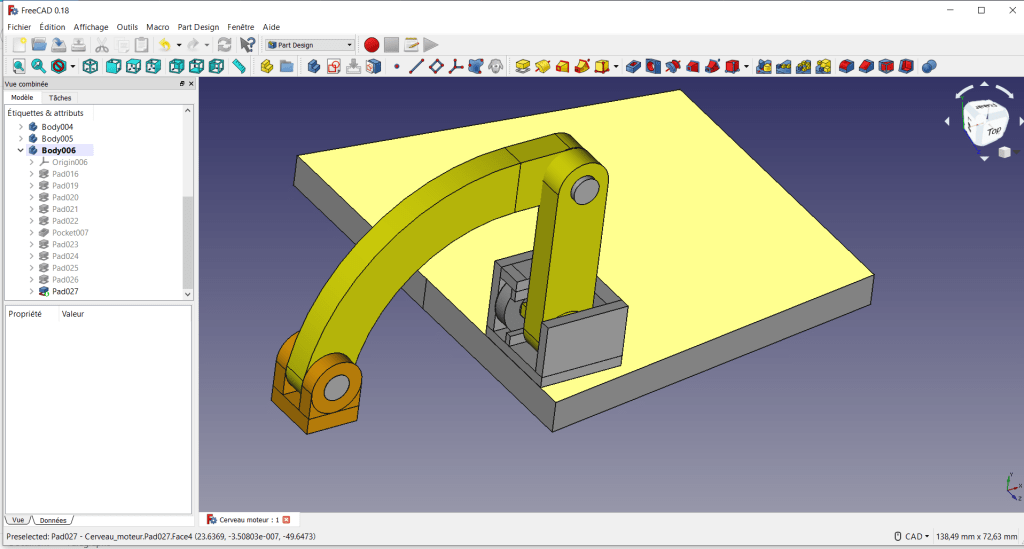Collapse the Body006 tree node
The height and width of the screenshot is (549, 1024).
click(x=21, y=150)
